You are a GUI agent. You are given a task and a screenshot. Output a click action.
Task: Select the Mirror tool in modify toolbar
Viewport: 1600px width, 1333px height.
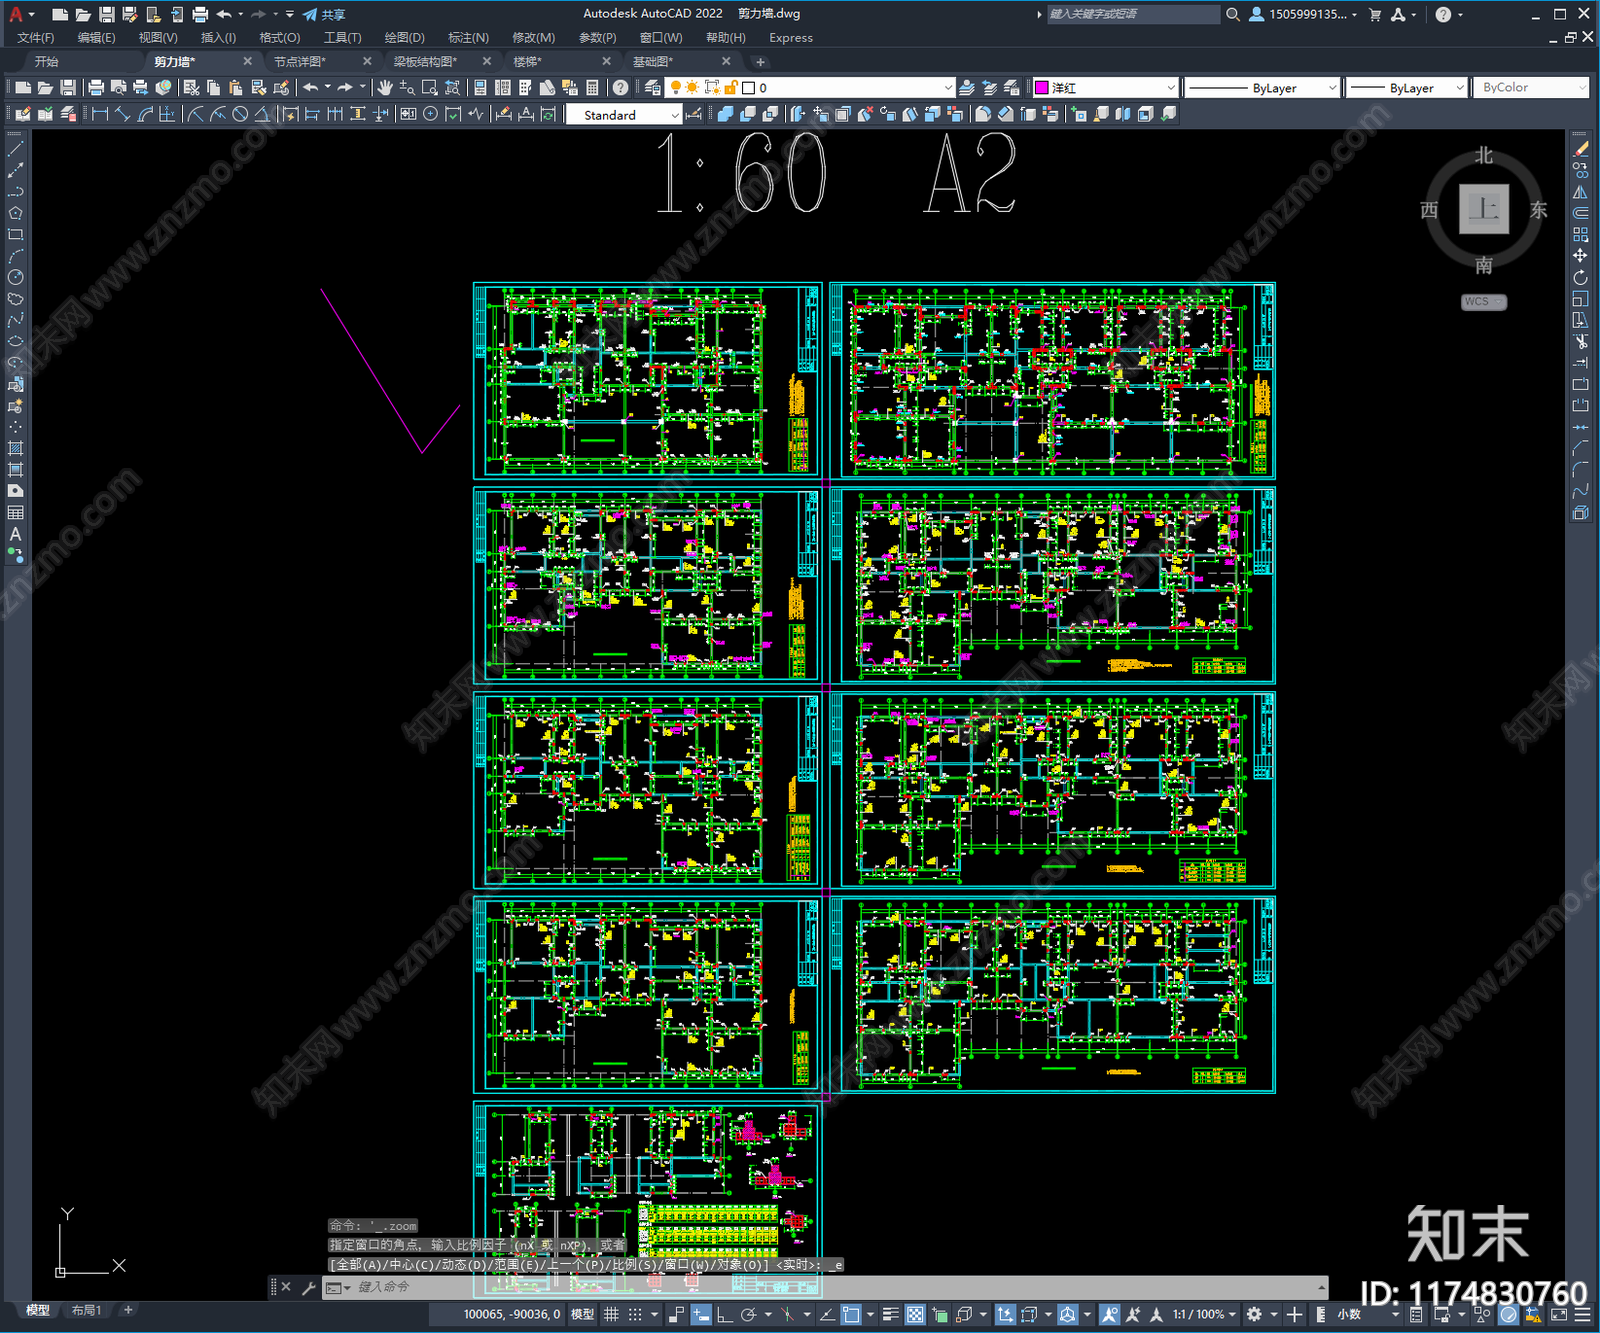click(x=1580, y=192)
